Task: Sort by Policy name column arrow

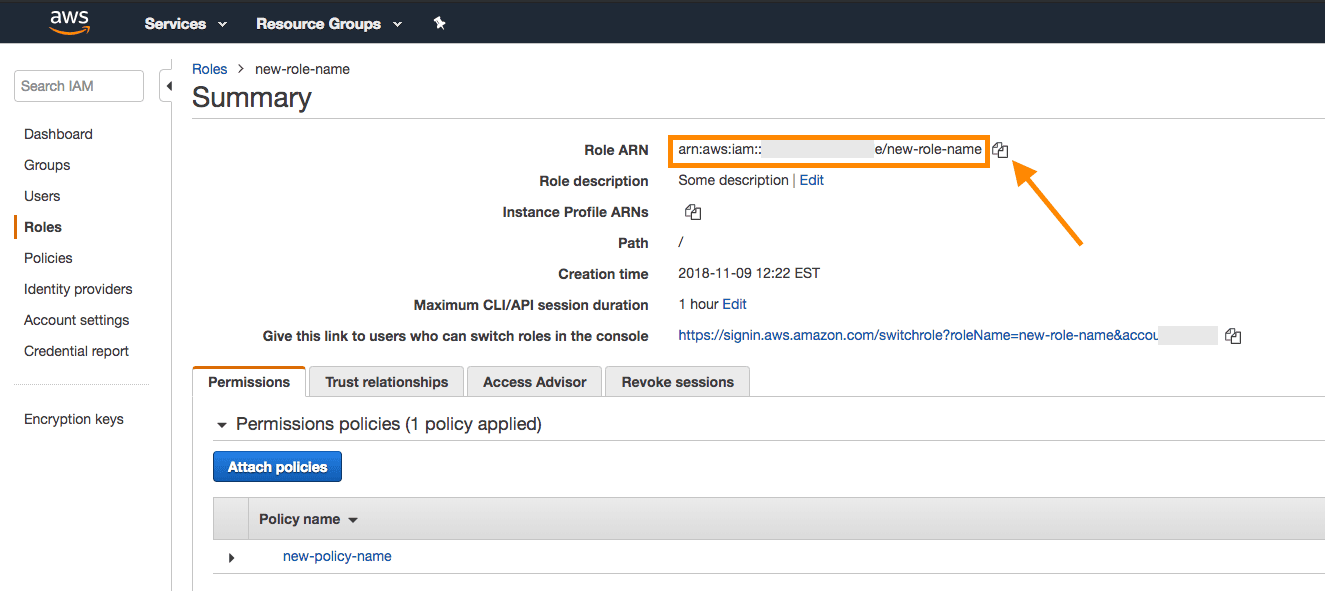Action: click(x=353, y=520)
